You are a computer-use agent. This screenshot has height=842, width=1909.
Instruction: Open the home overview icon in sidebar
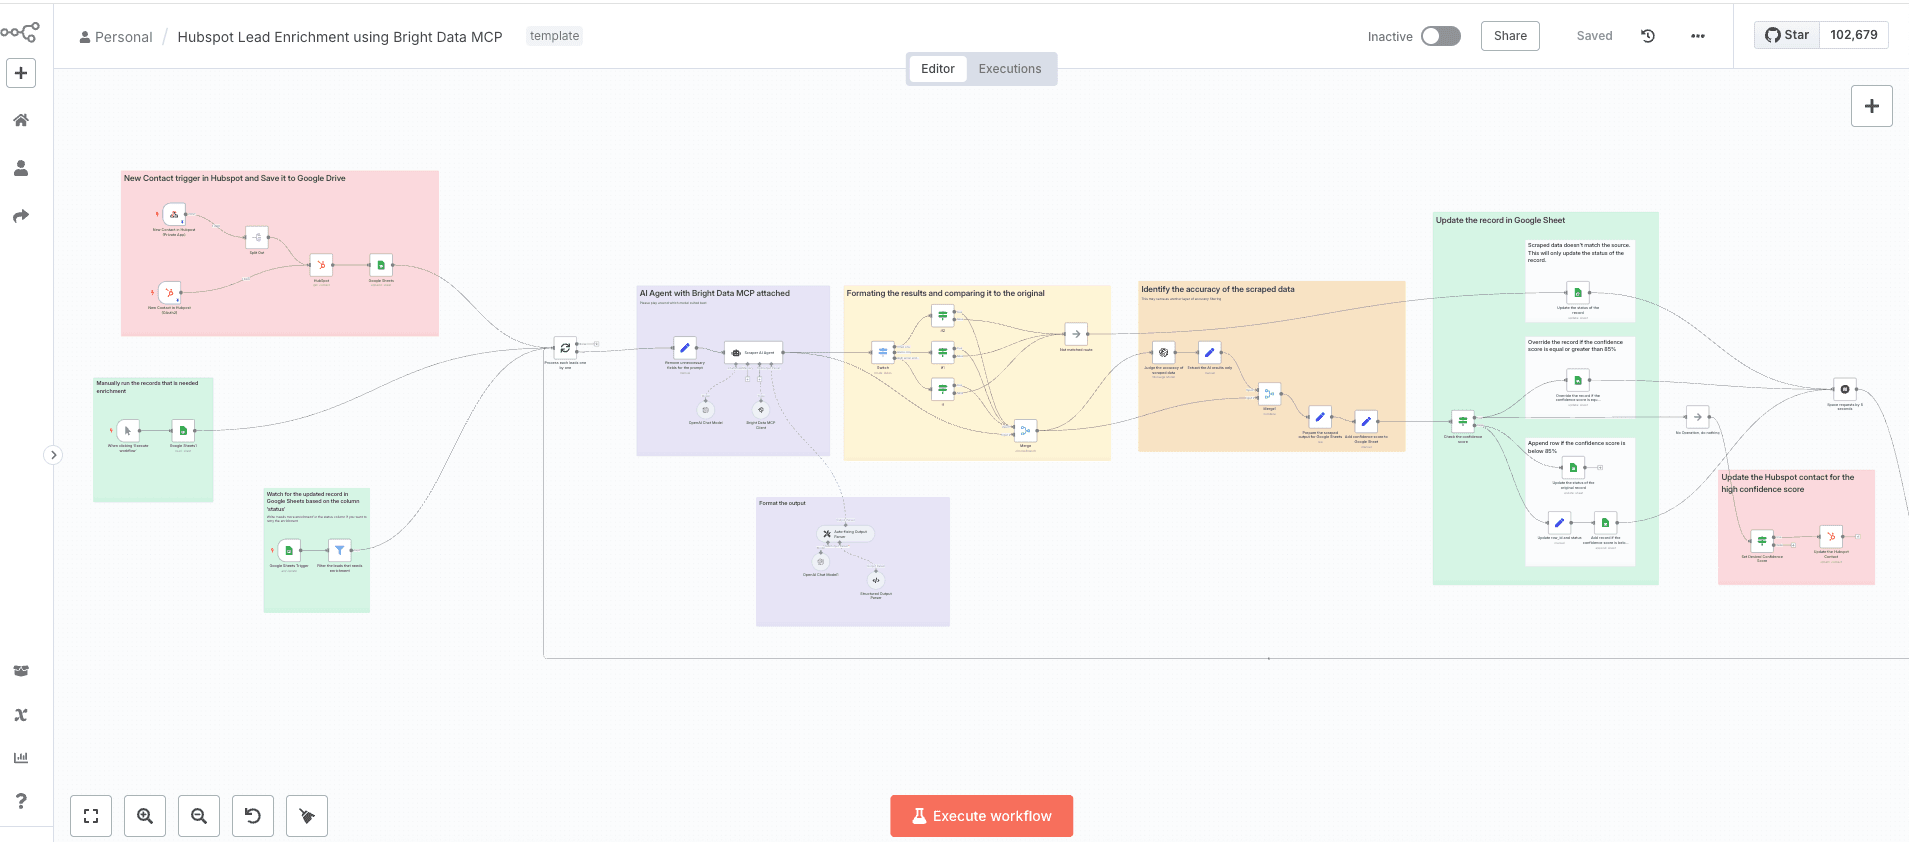21,120
